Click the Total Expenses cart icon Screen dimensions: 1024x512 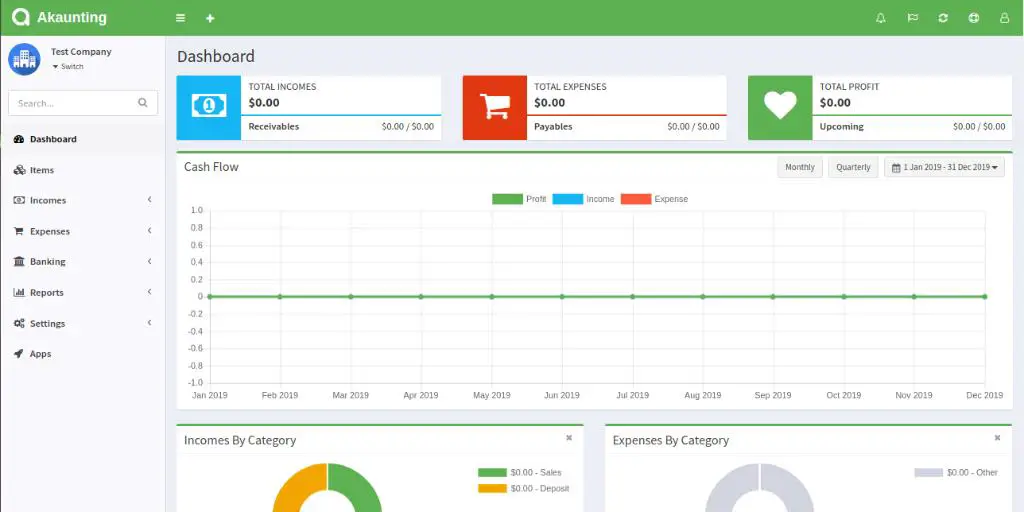pos(494,106)
